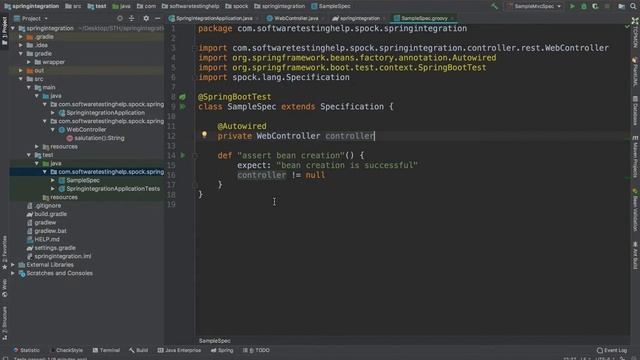Collapse the main folder
Image resolution: width=640 pixels, height=360 pixels.
pyautogui.click(x=29, y=87)
